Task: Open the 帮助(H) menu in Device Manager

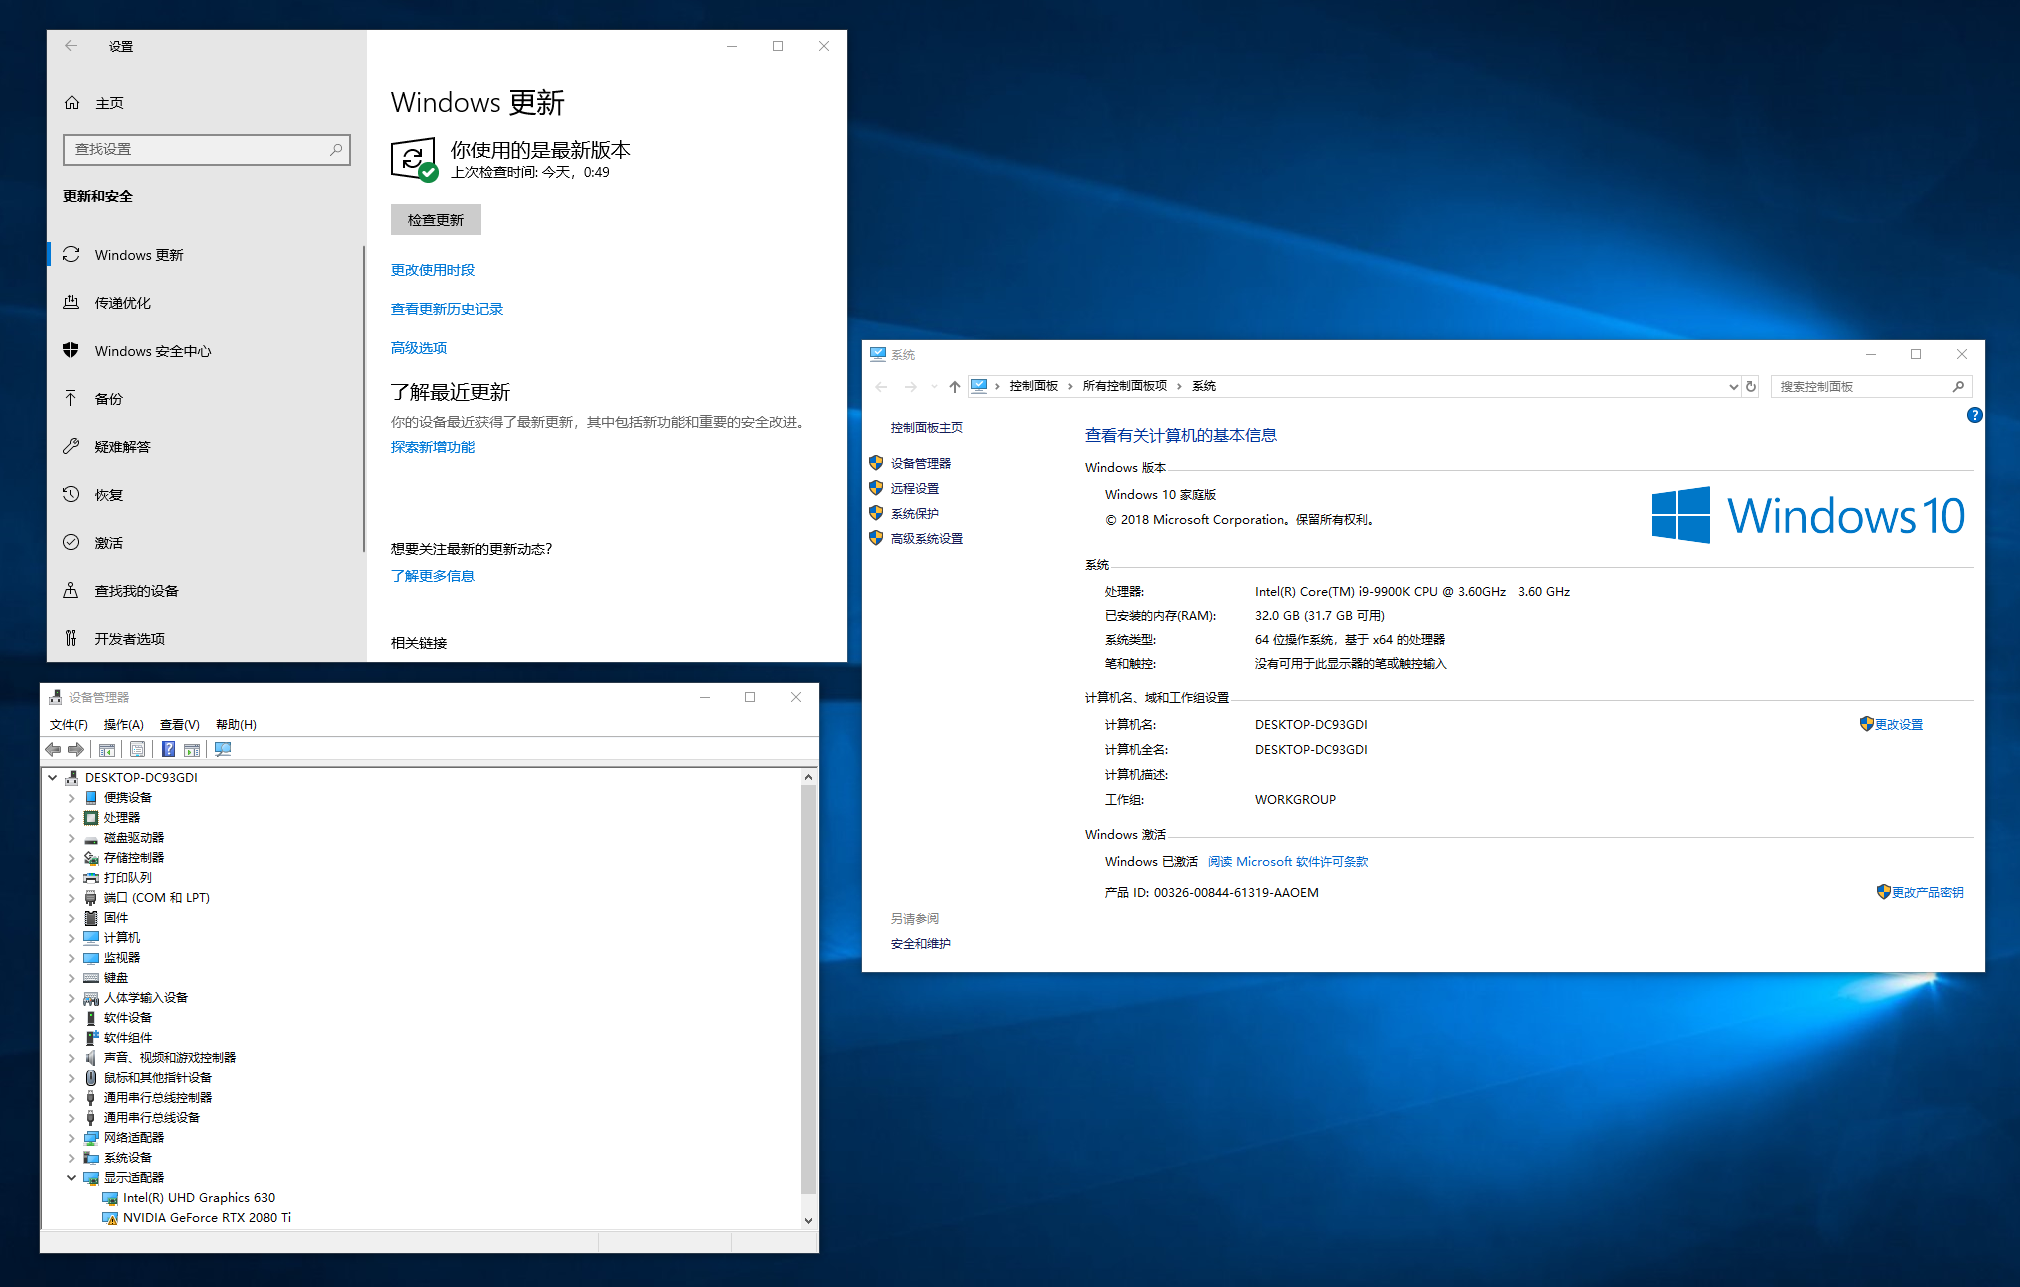Action: click(237, 725)
